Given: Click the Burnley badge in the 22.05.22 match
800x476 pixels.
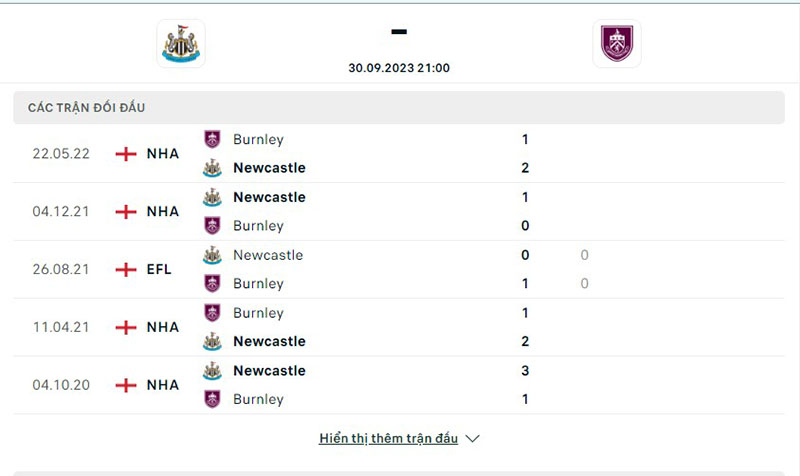Looking at the screenshot, I should tap(212, 139).
